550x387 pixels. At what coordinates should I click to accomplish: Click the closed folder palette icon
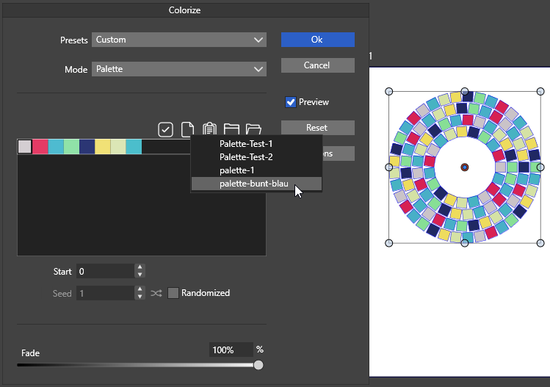232,129
